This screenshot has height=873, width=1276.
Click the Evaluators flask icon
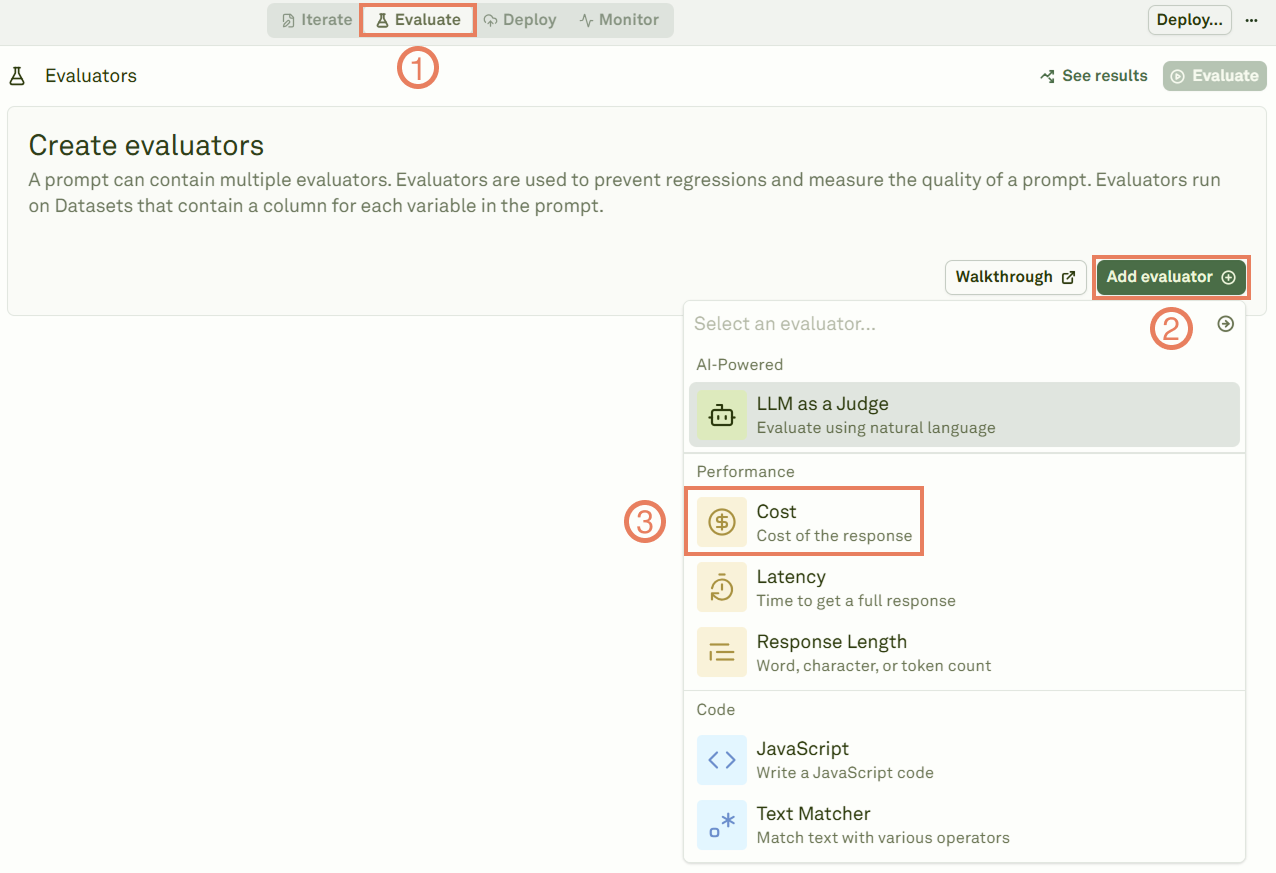[x=15, y=75]
